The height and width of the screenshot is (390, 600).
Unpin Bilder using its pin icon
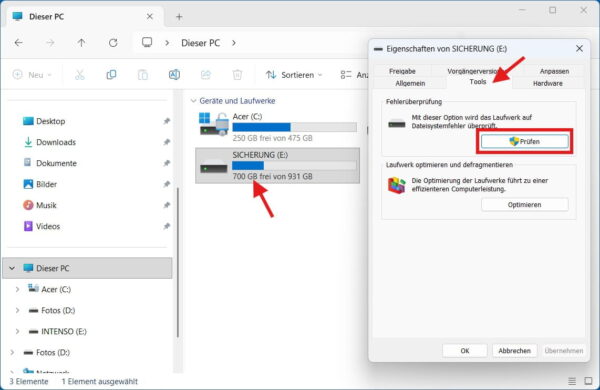click(x=166, y=184)
